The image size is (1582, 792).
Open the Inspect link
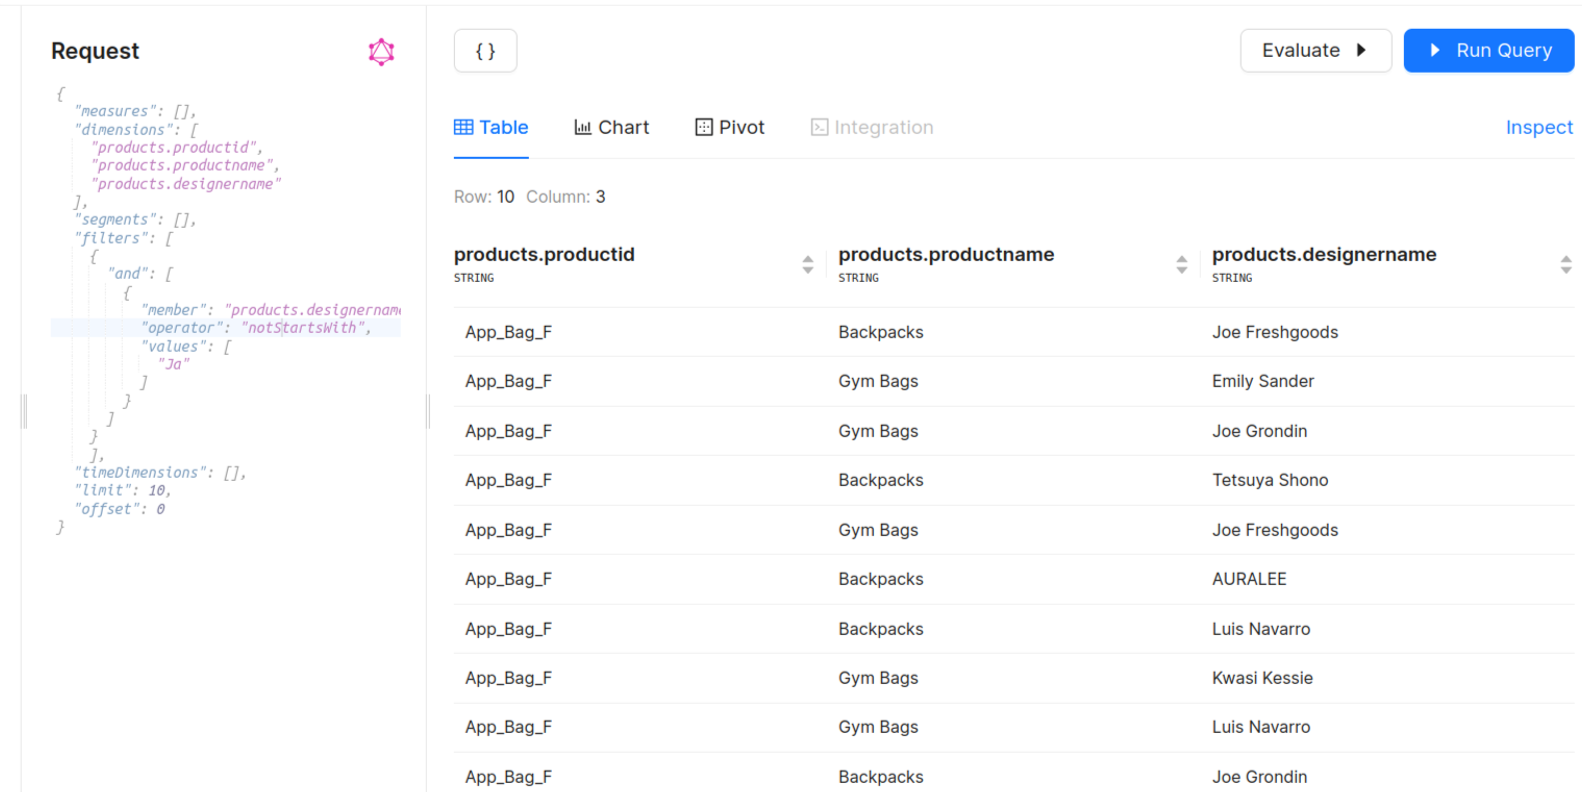click(x=1539, y=127)
